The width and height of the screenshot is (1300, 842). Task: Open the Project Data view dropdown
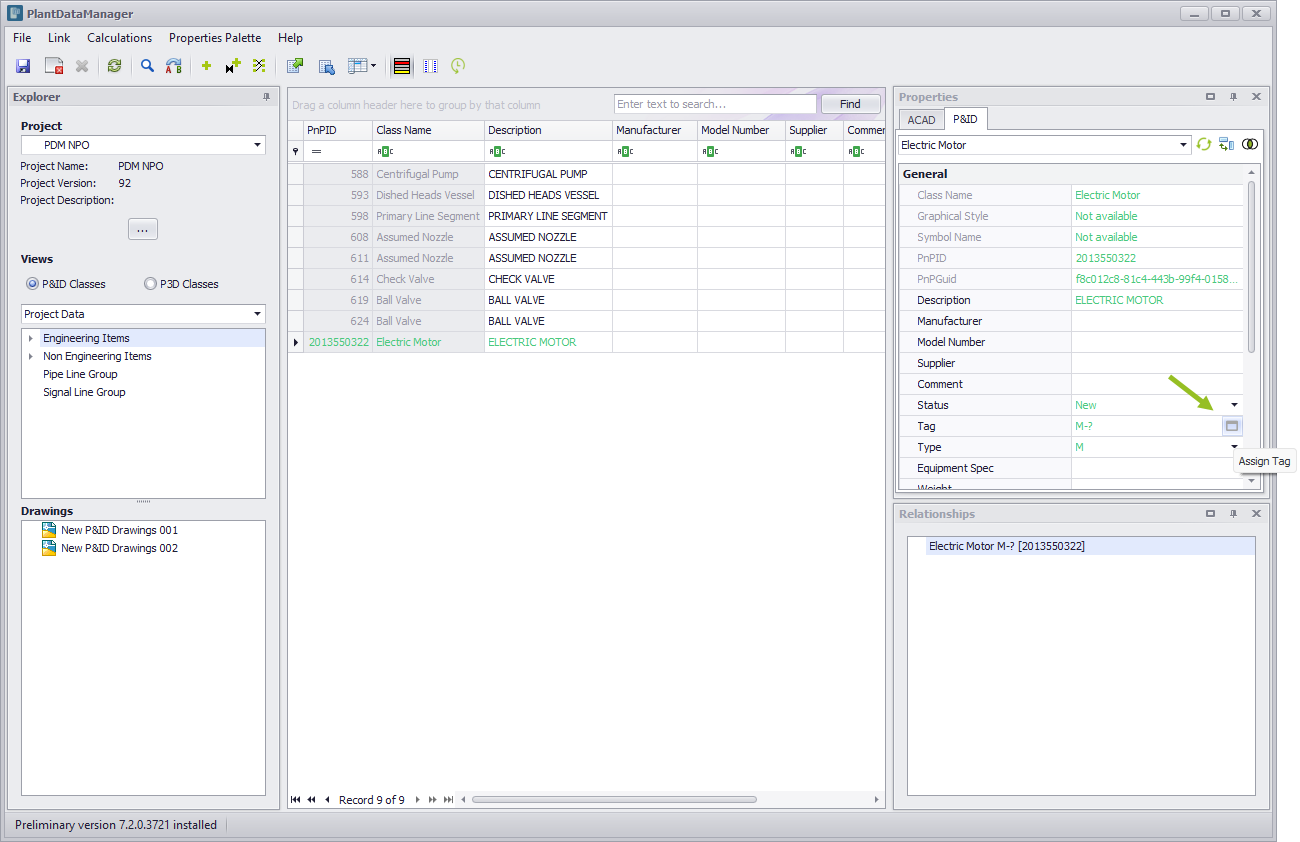(257, 314)
